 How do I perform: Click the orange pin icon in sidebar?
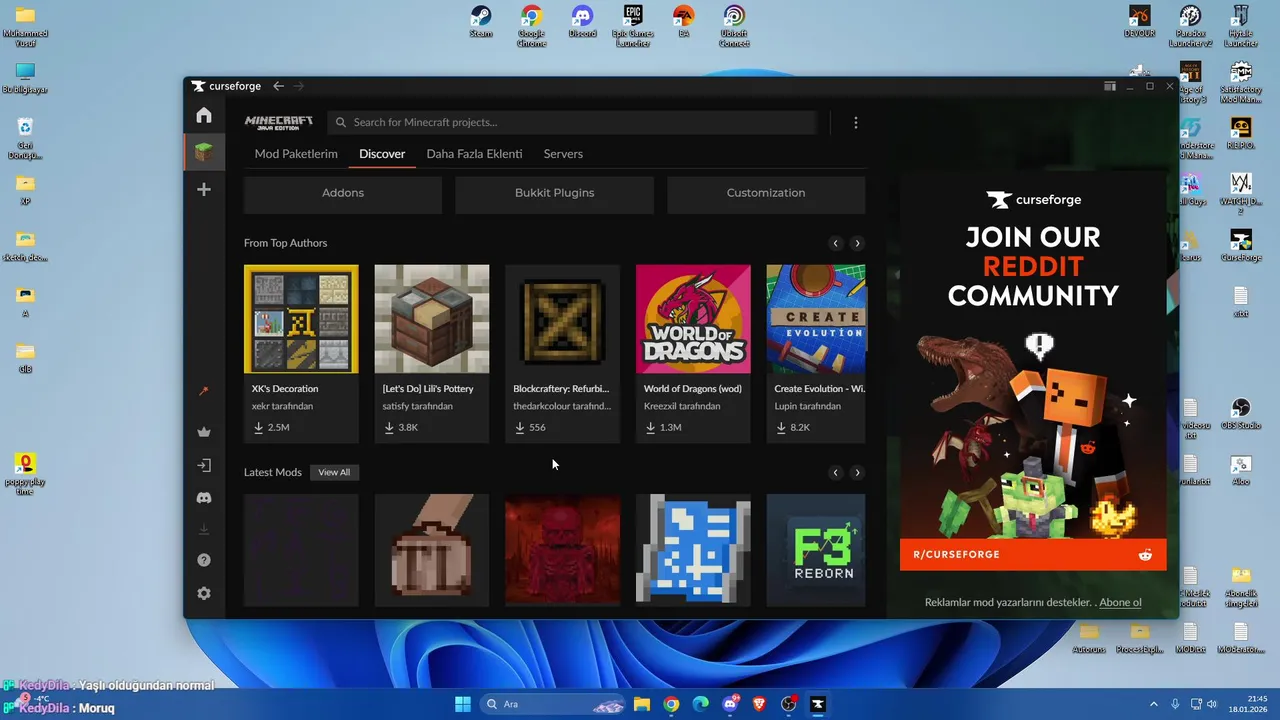204,392
